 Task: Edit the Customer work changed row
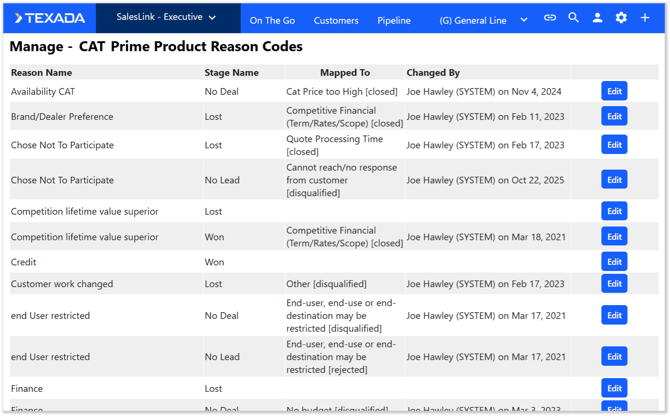pos(614,284)
